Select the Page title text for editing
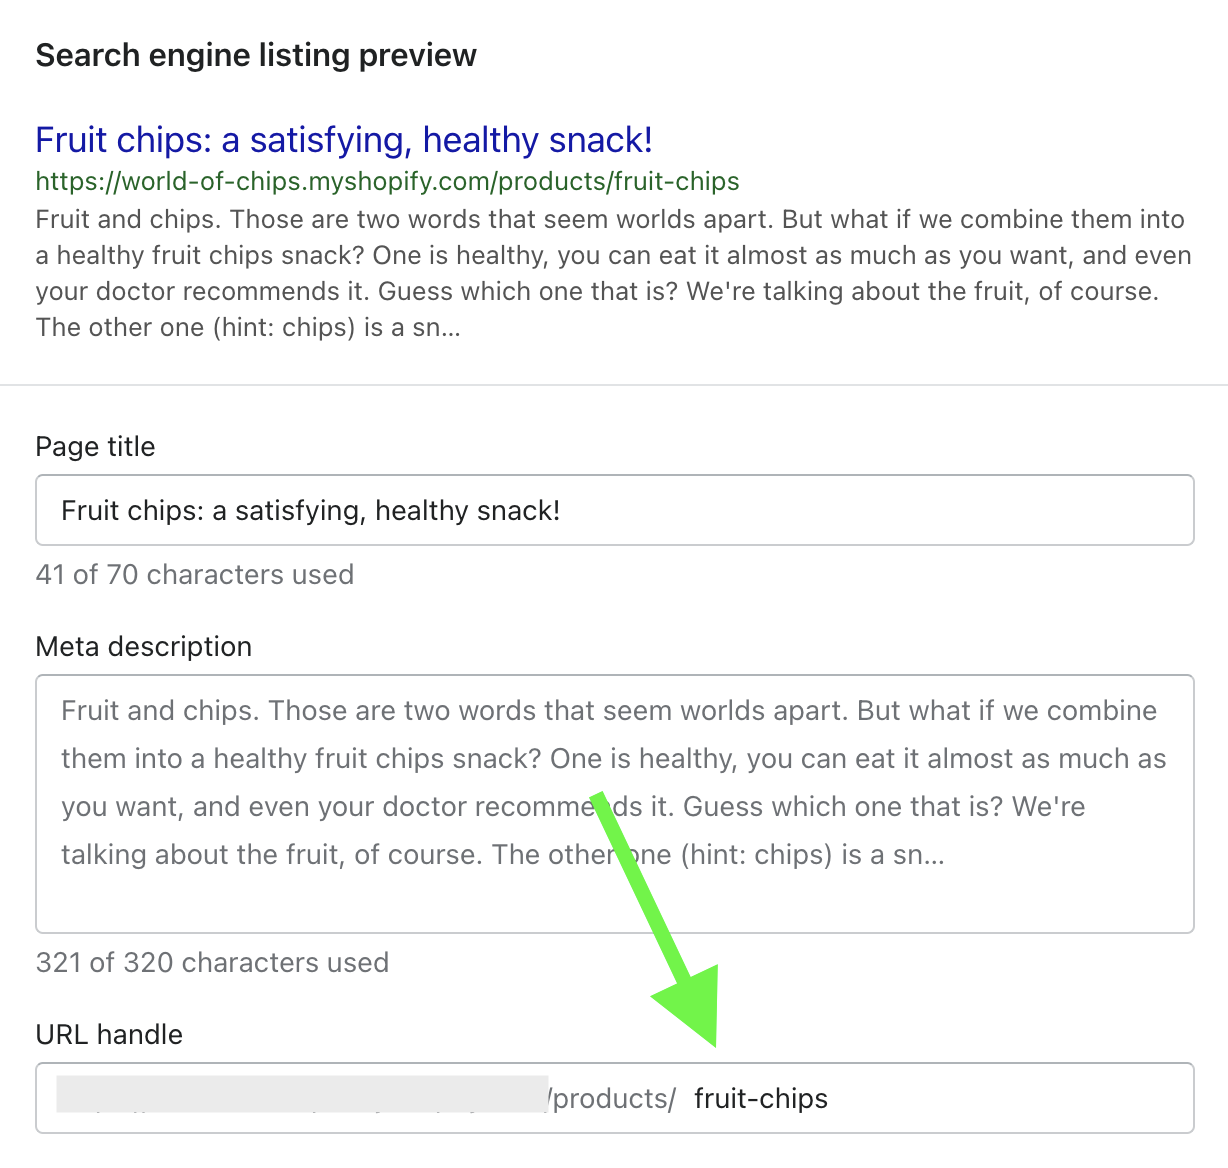 click(310, 510)
